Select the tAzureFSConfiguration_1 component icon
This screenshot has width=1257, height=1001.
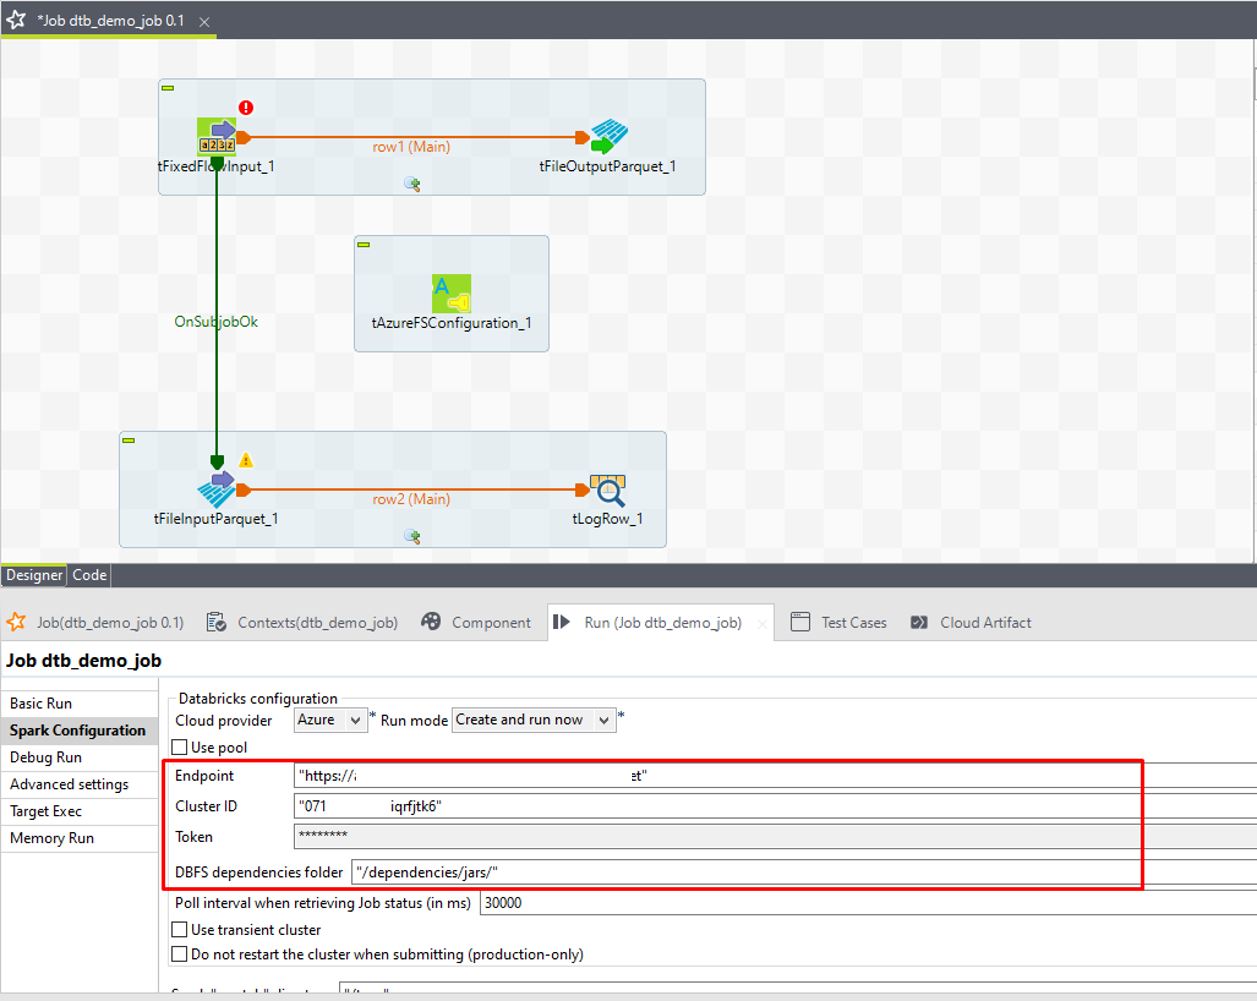(451, 293)
